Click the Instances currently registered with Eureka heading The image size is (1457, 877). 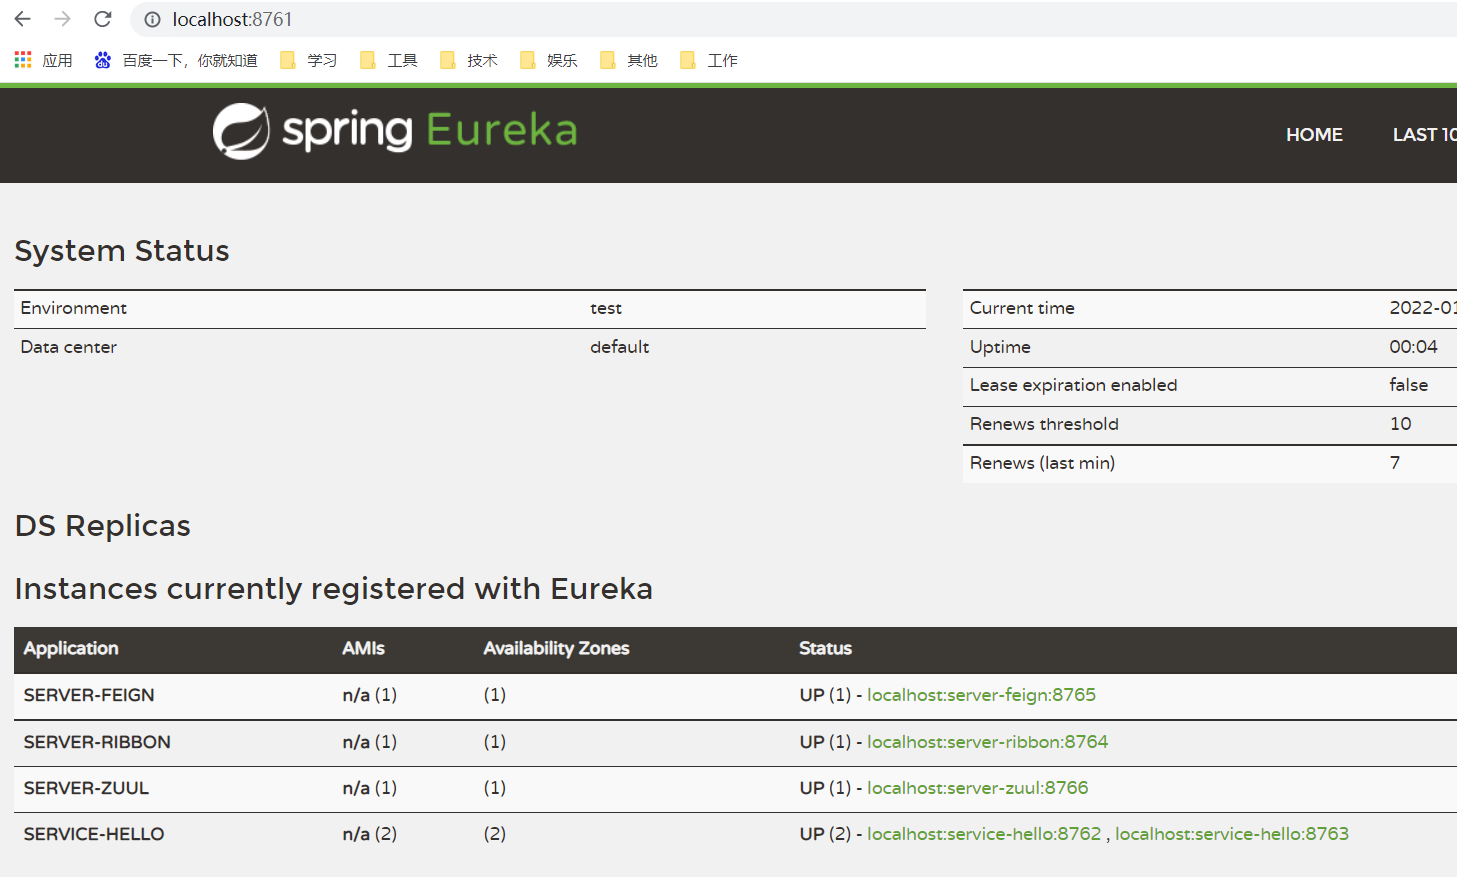(334, 589)
